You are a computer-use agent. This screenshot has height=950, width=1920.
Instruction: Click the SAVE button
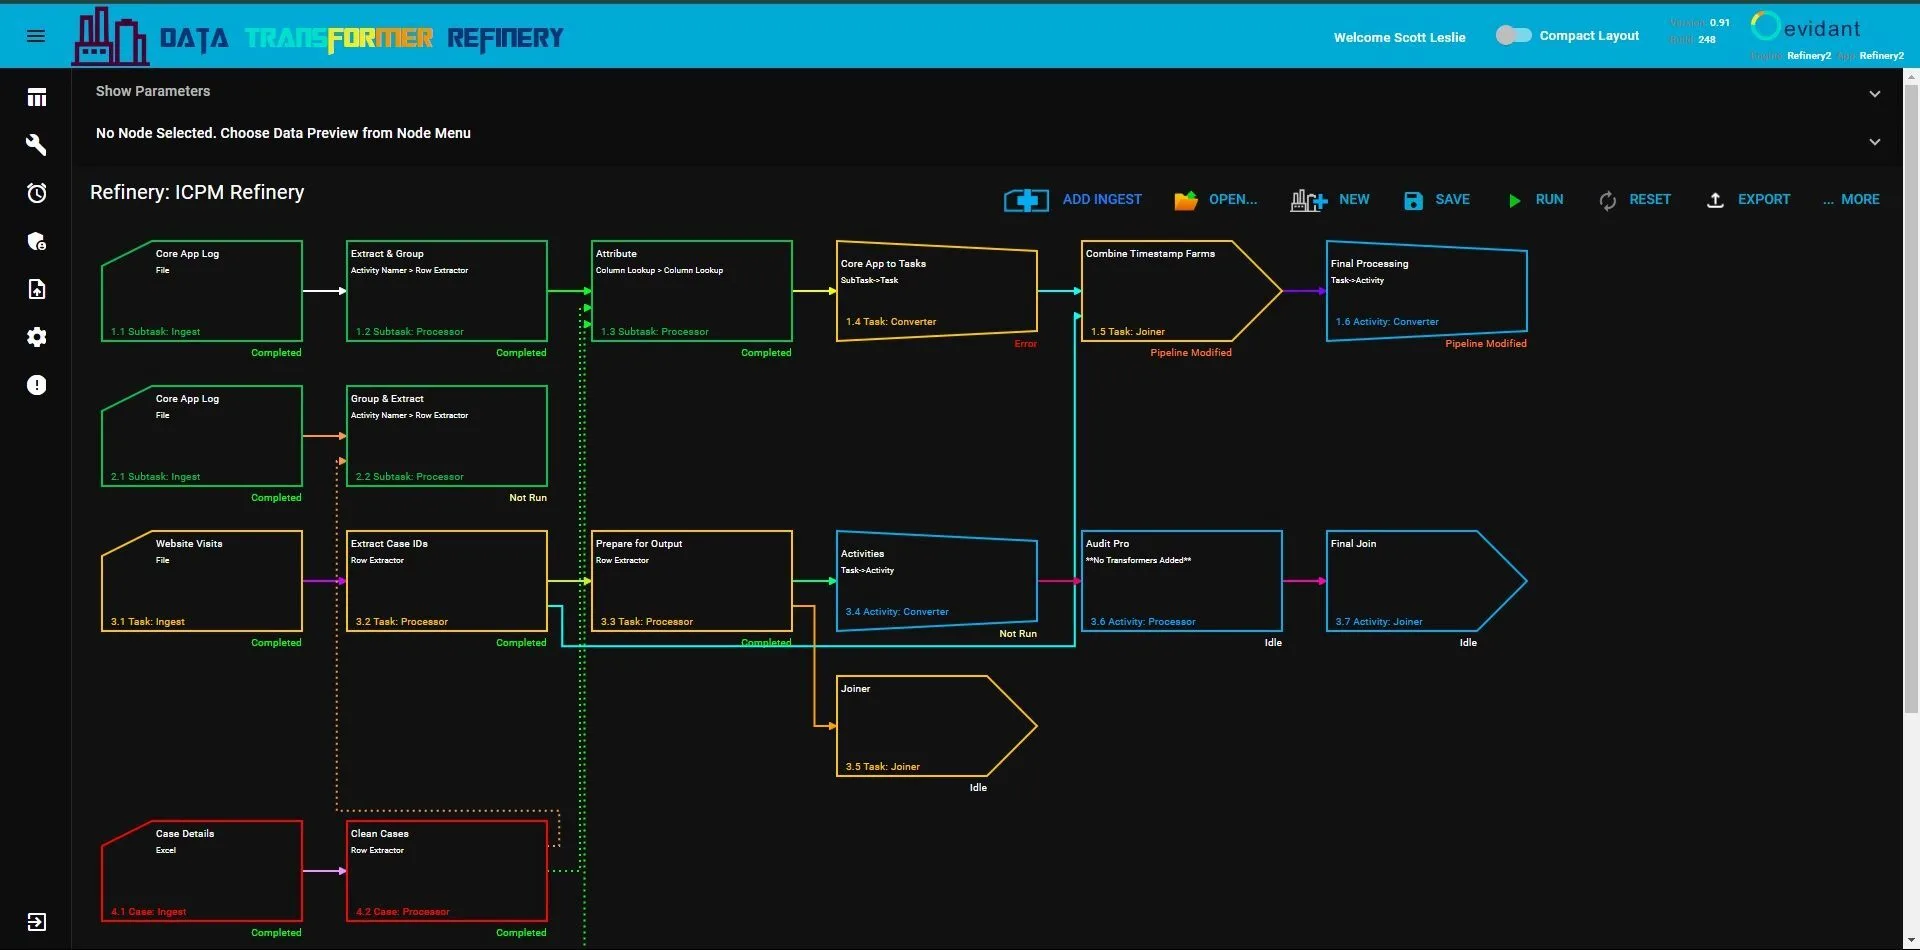pos(1436,200)
